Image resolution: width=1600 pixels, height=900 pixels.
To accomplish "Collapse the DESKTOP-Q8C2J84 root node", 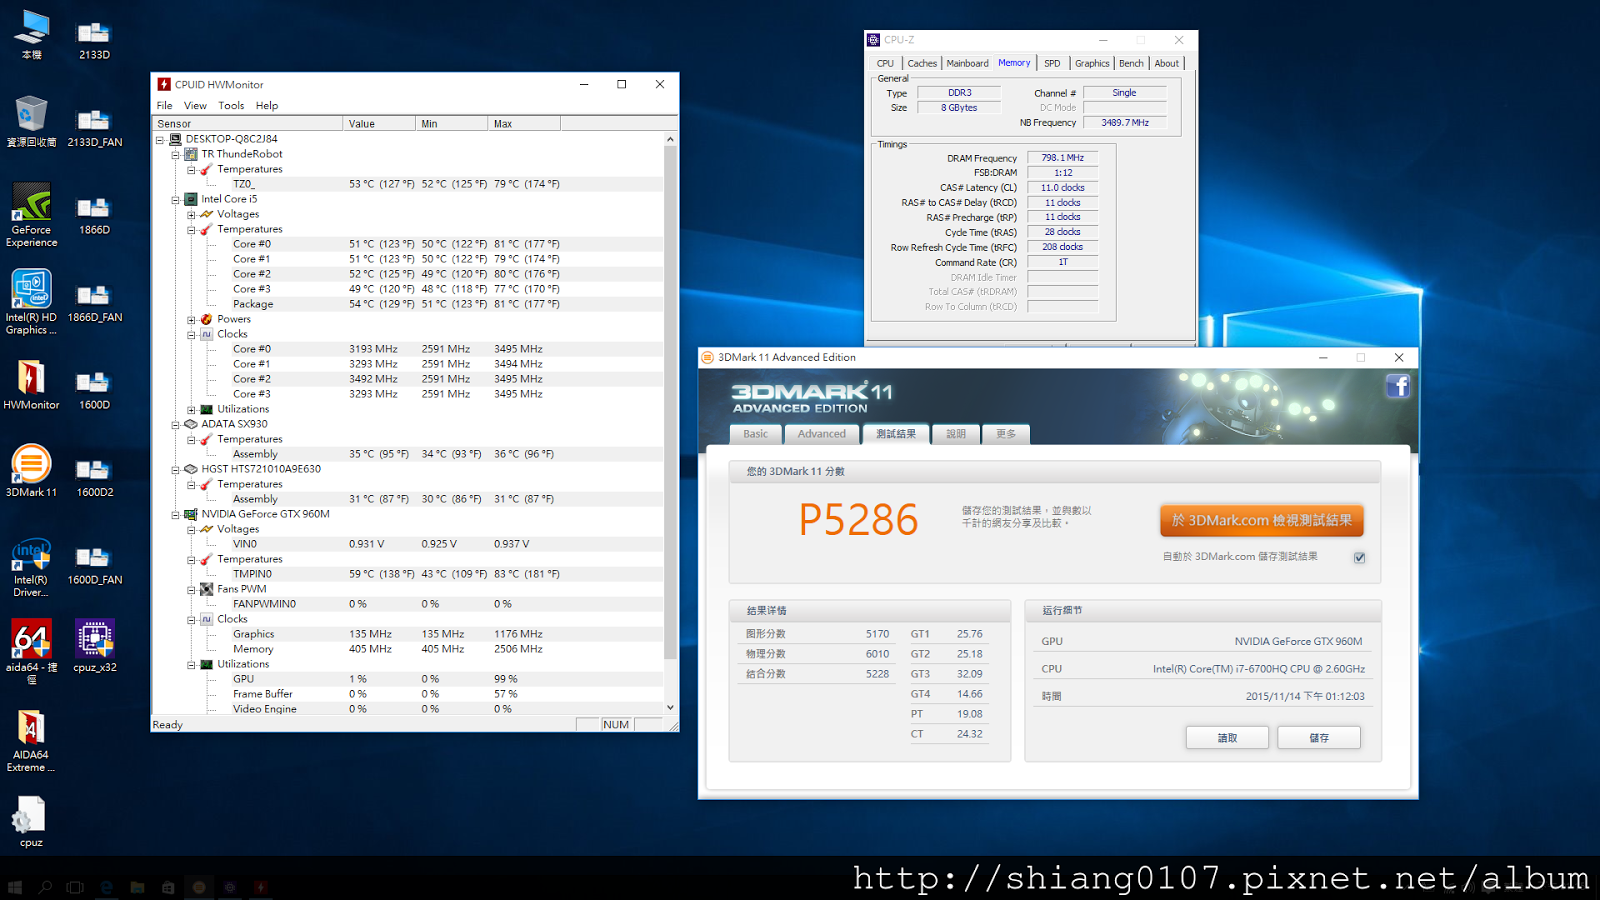I will tap(160, 140).
